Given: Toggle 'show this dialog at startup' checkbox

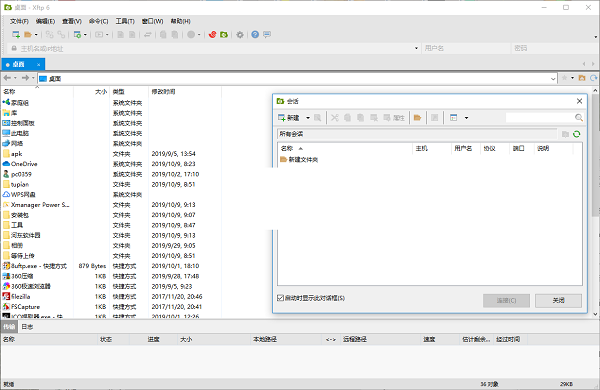Looking at the screenshot, I should [280, 298].
